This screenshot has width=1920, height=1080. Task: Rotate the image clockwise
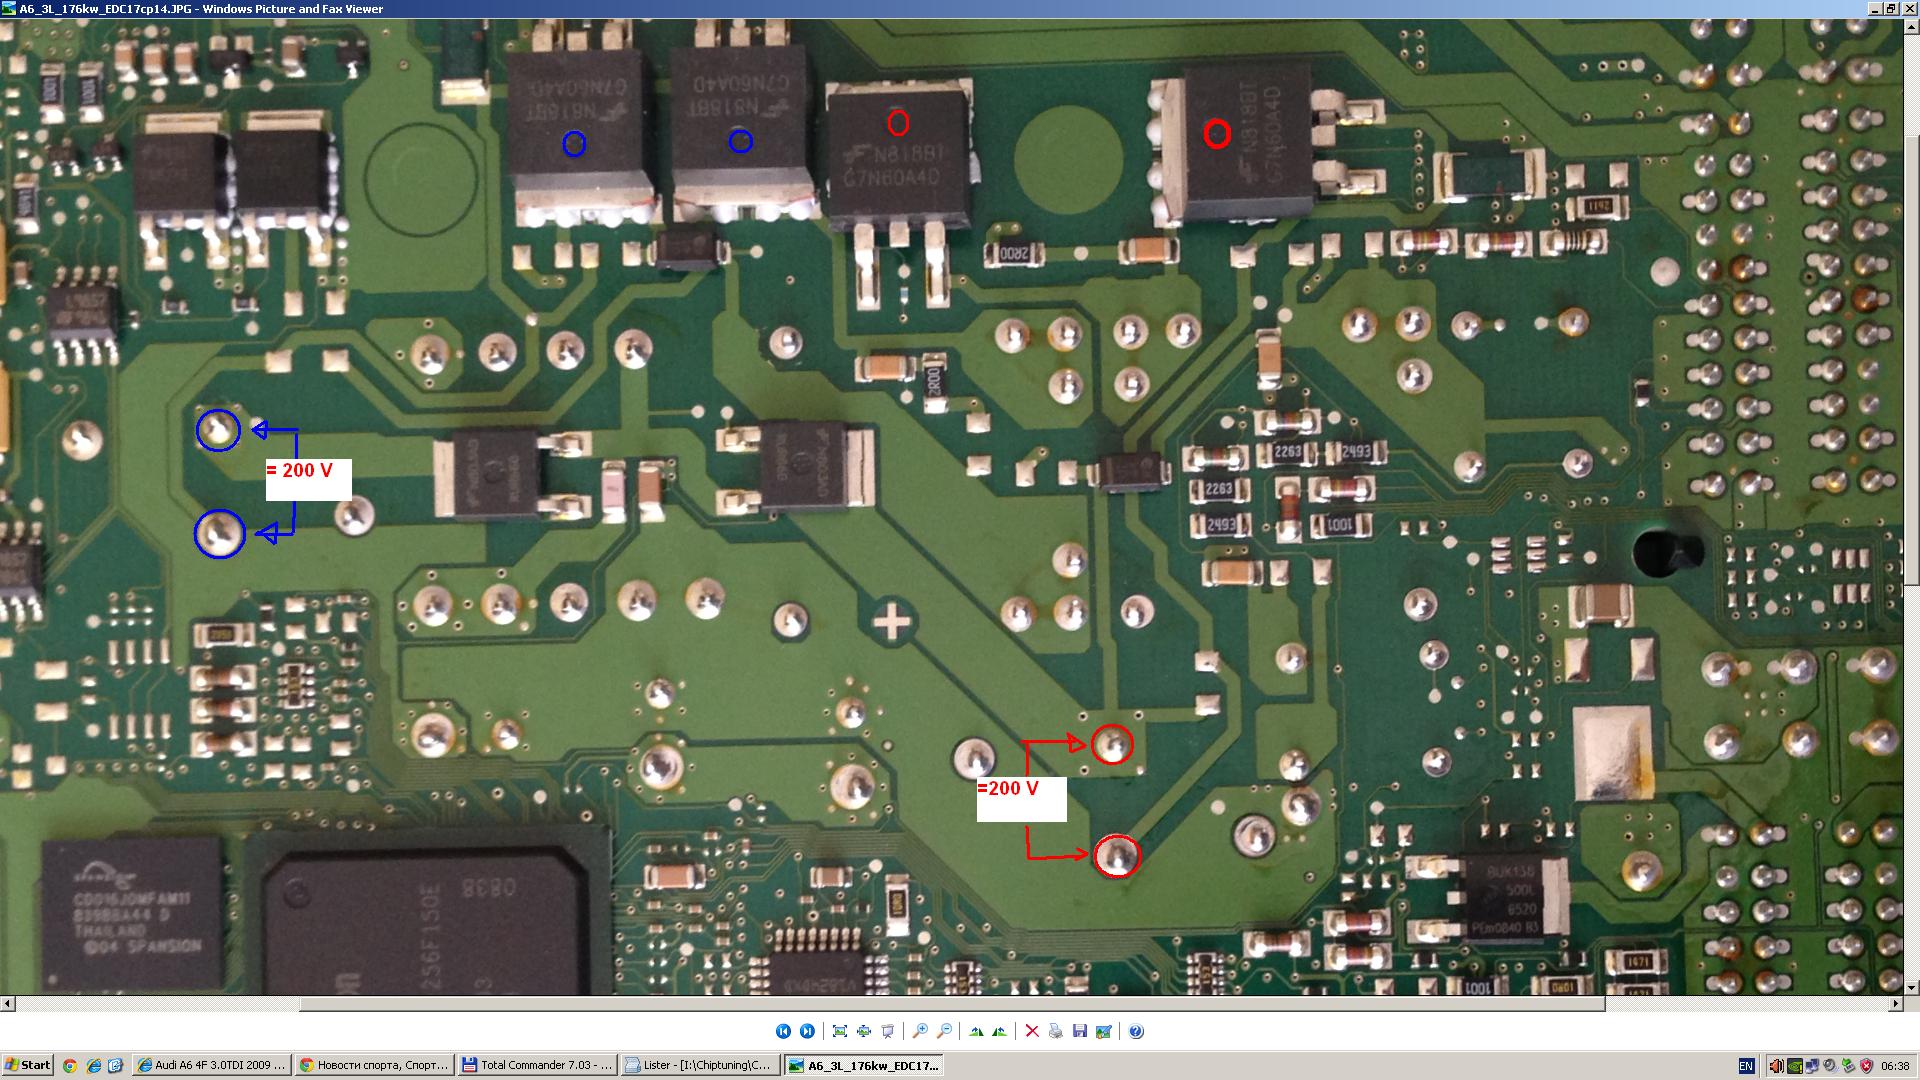(x=976, y=1031)
